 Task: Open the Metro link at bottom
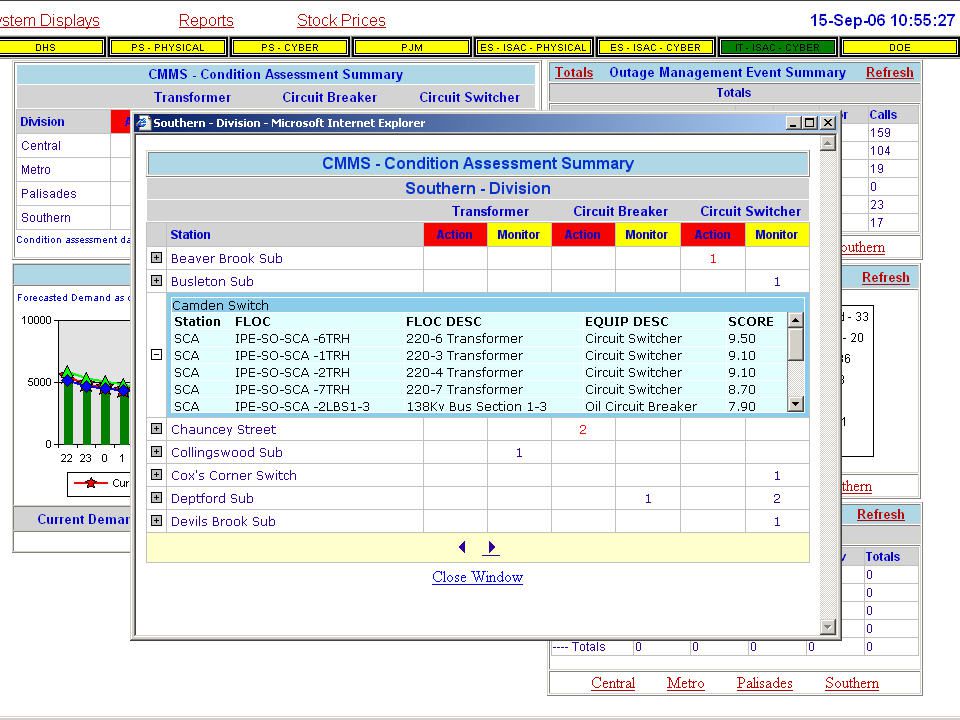(x=686, y=683)
